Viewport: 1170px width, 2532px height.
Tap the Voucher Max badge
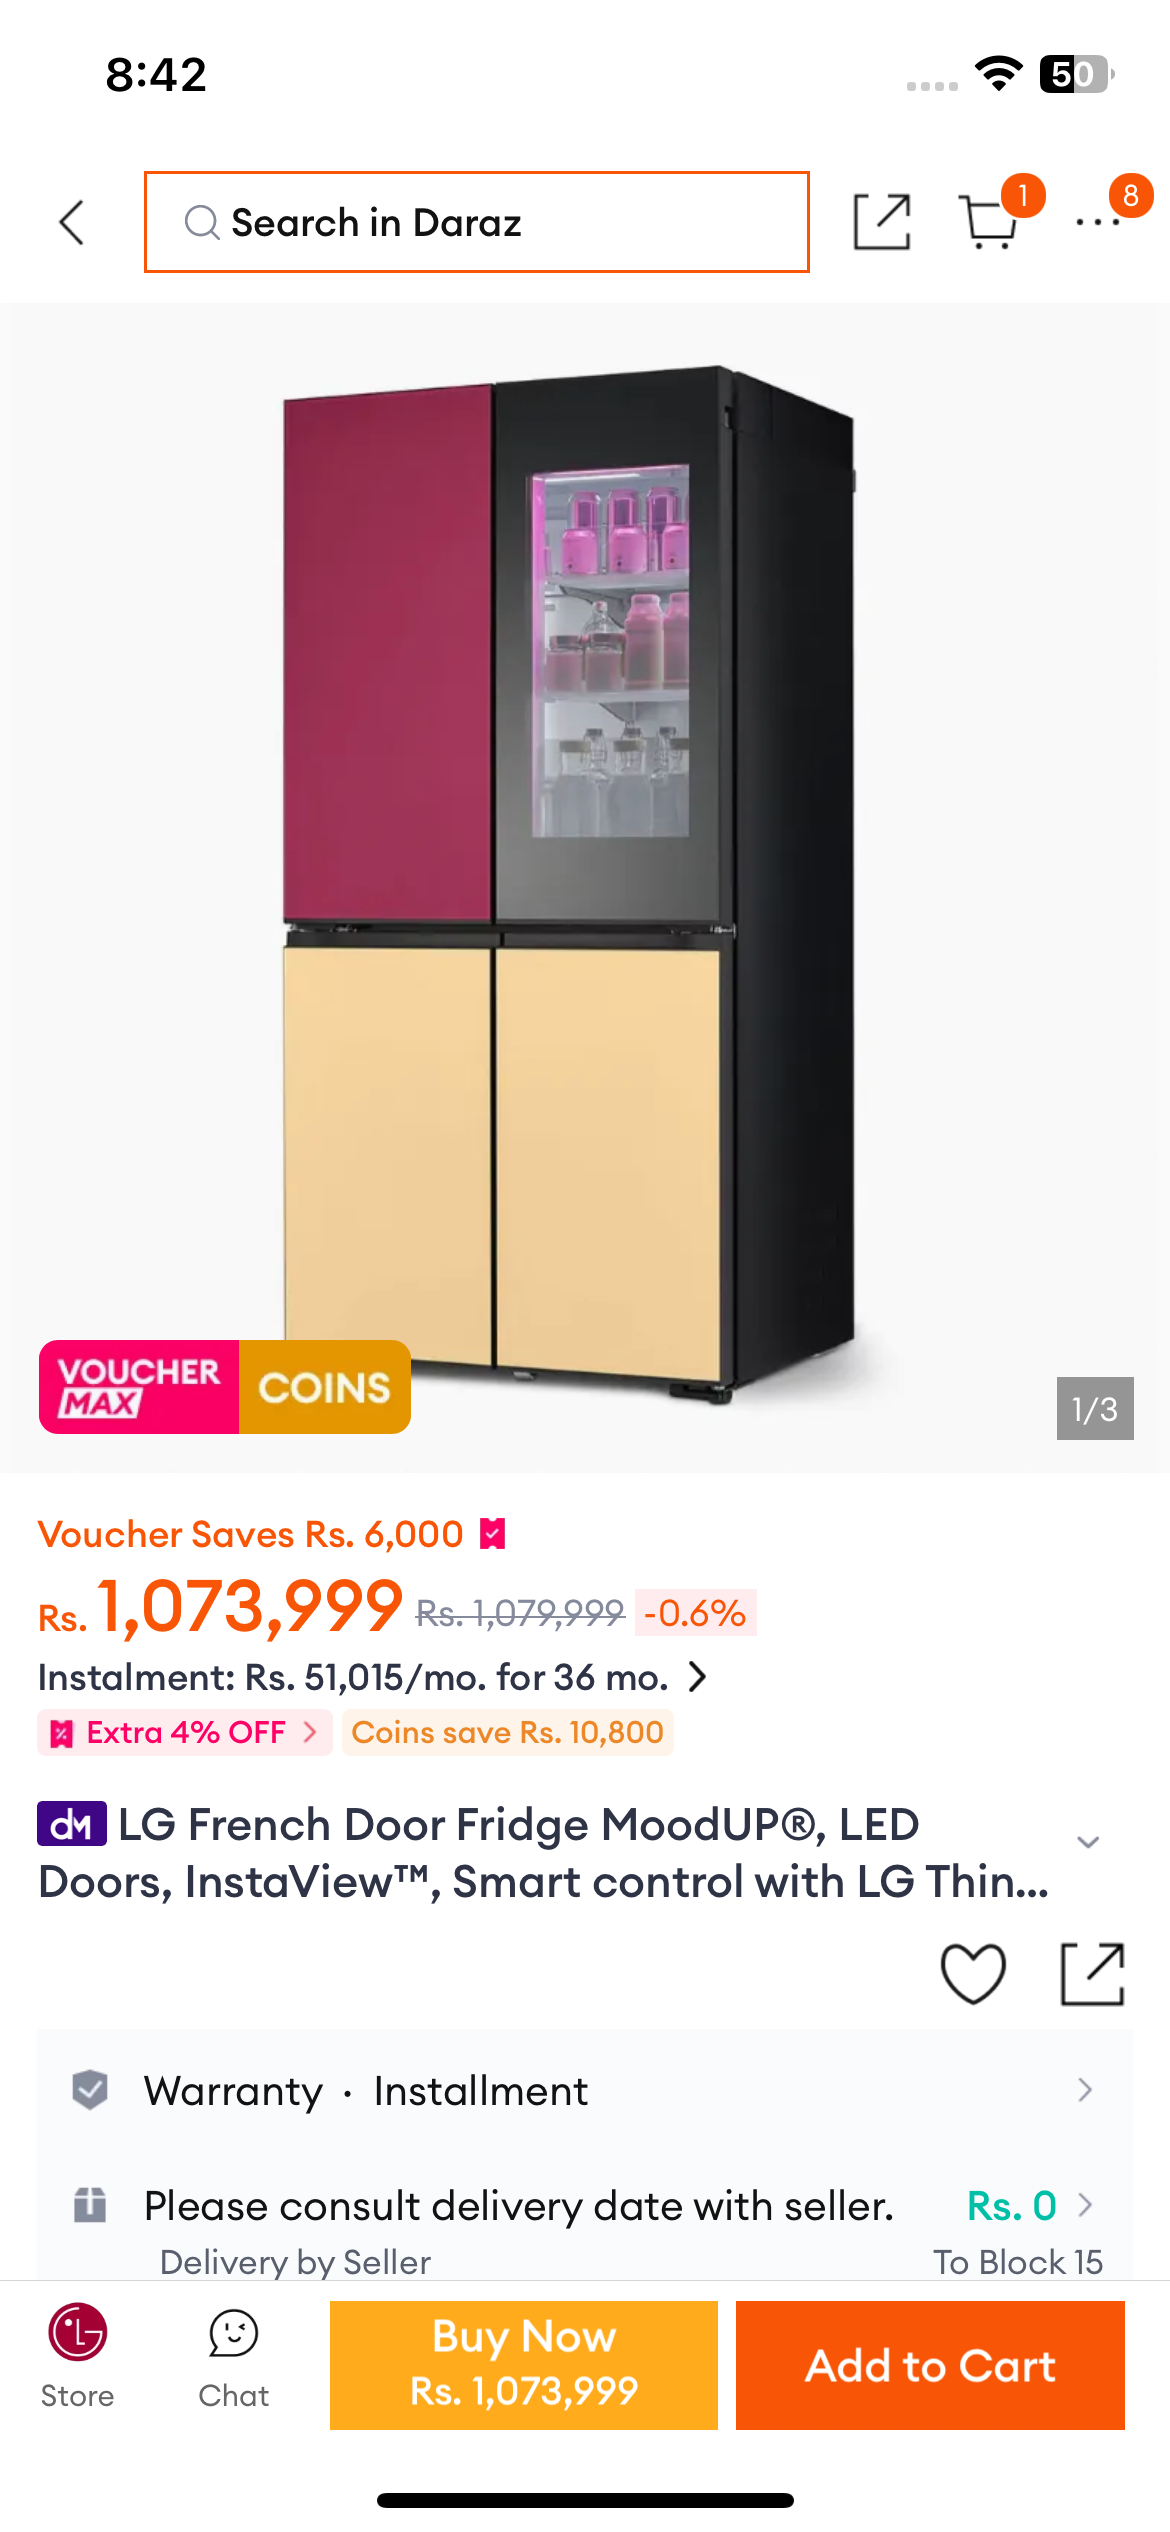(x=139, y=1387)
